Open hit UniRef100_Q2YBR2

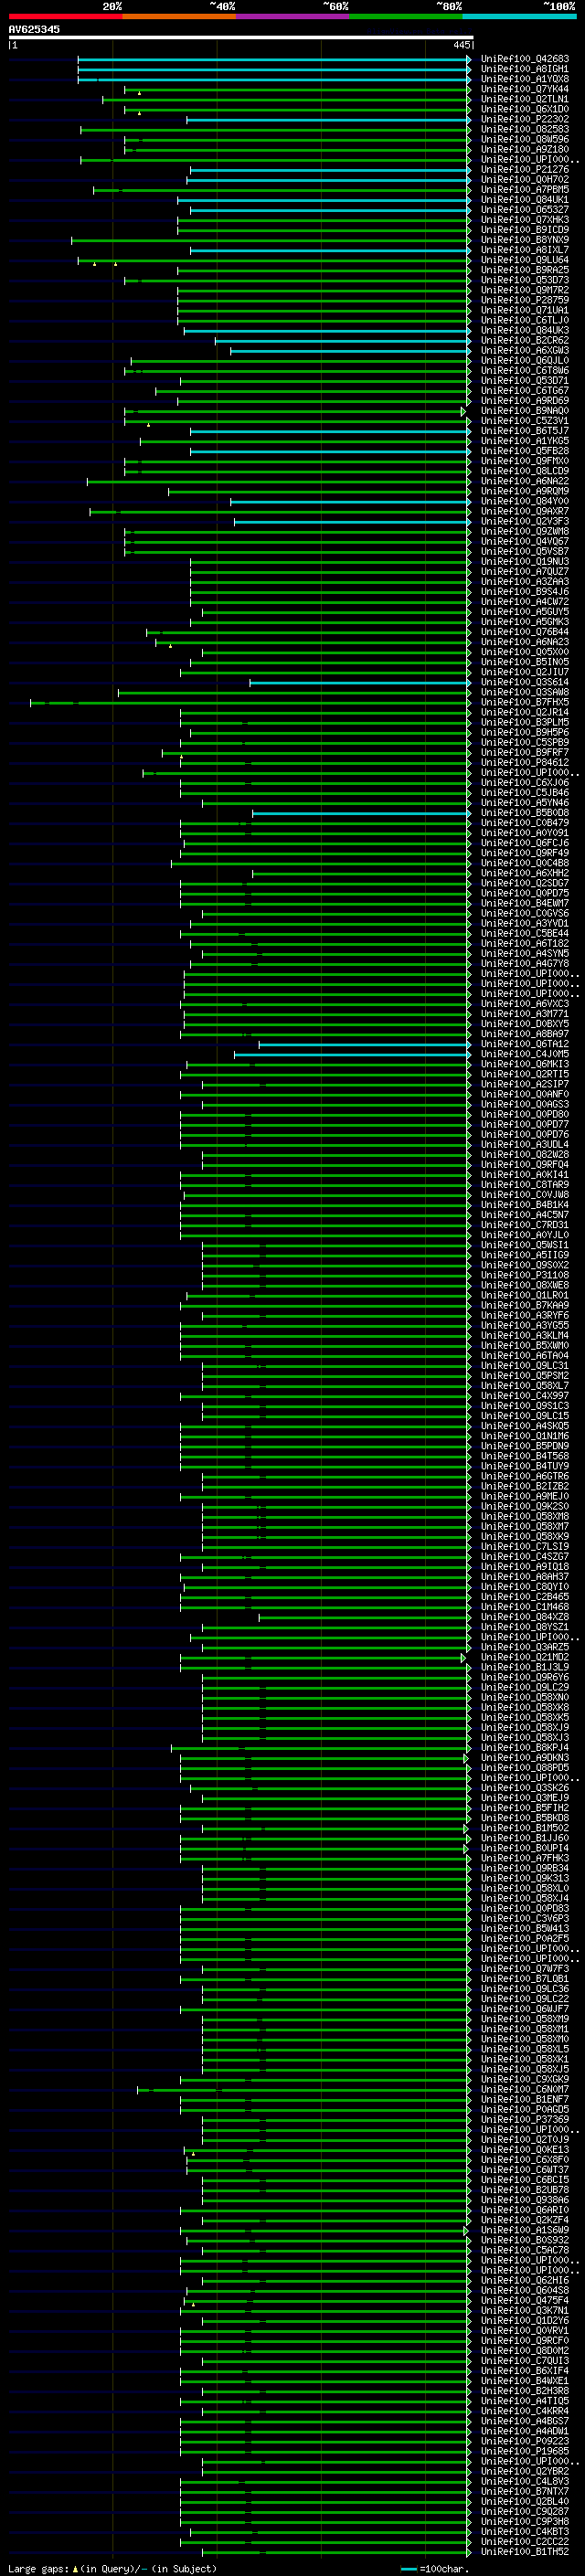(x=524, y=2471)
